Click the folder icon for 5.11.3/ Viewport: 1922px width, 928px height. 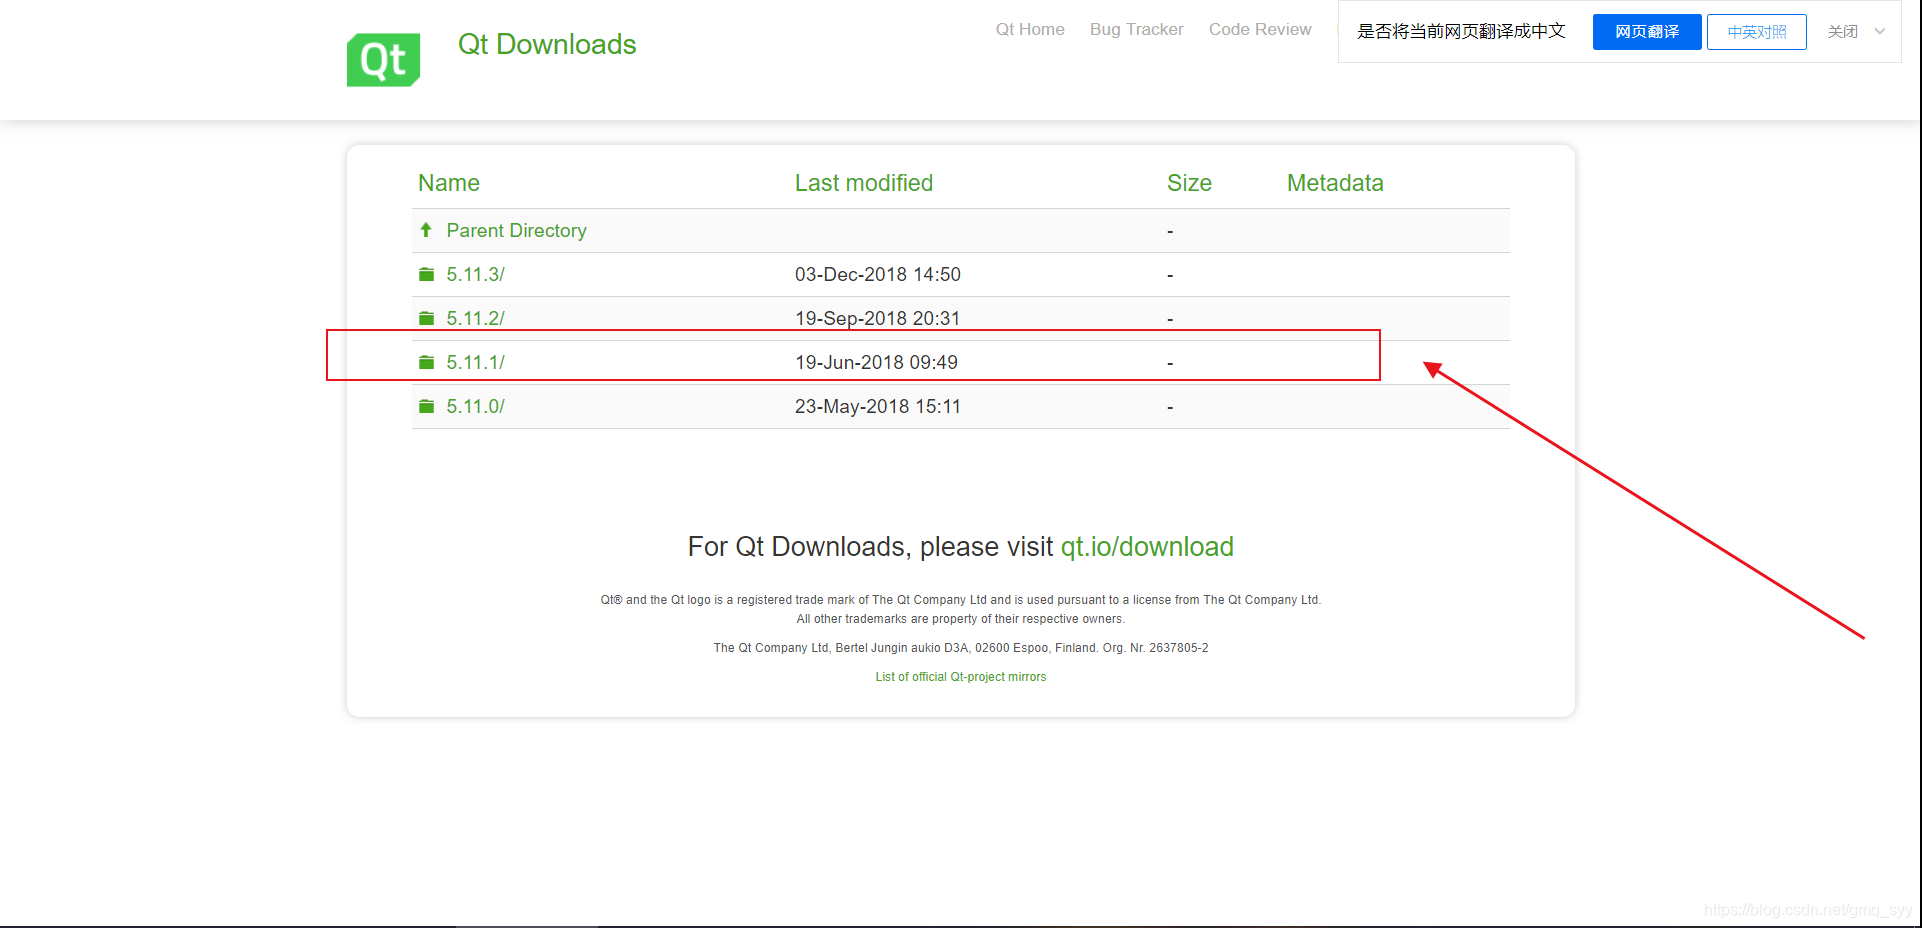[426, 274]
